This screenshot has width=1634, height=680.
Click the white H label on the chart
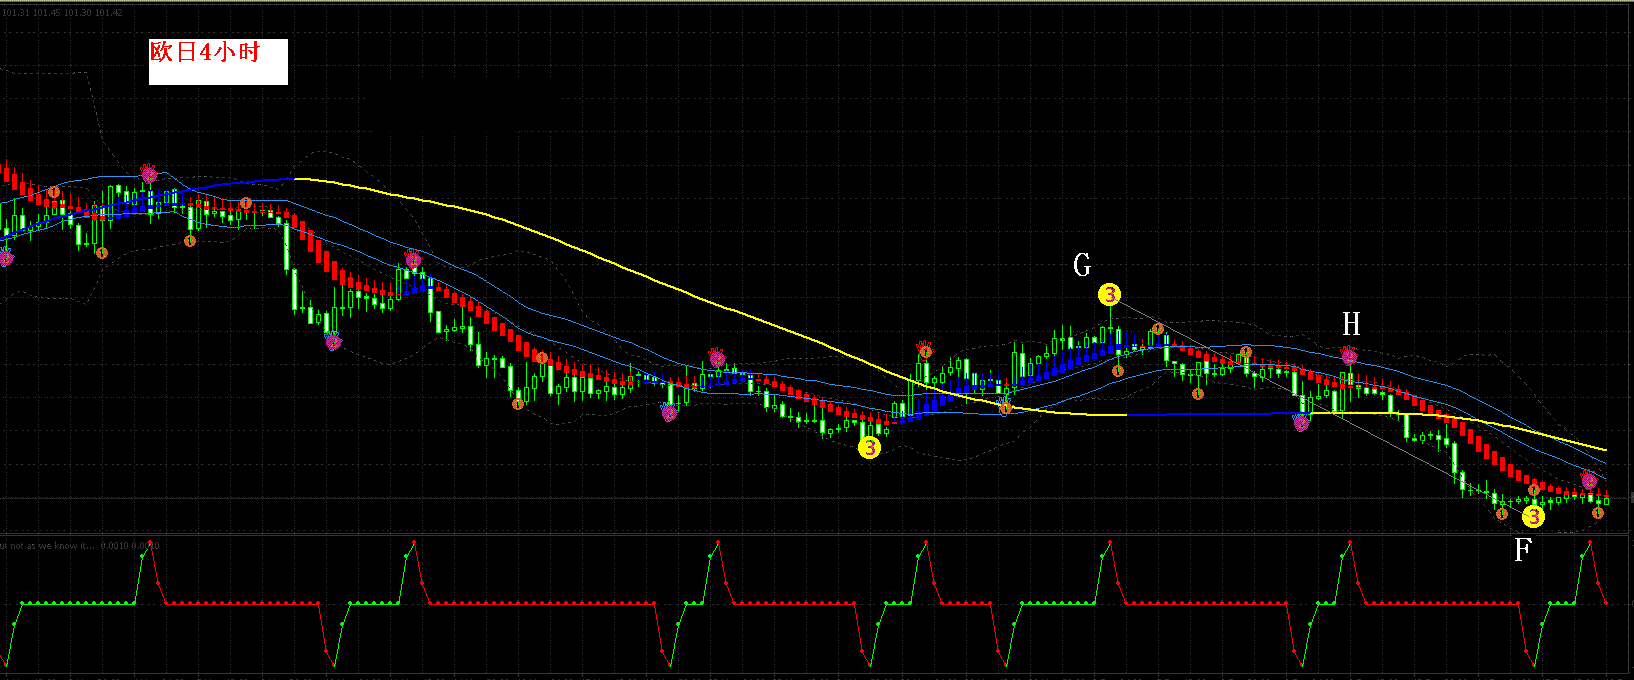[x=1351, y=323]
